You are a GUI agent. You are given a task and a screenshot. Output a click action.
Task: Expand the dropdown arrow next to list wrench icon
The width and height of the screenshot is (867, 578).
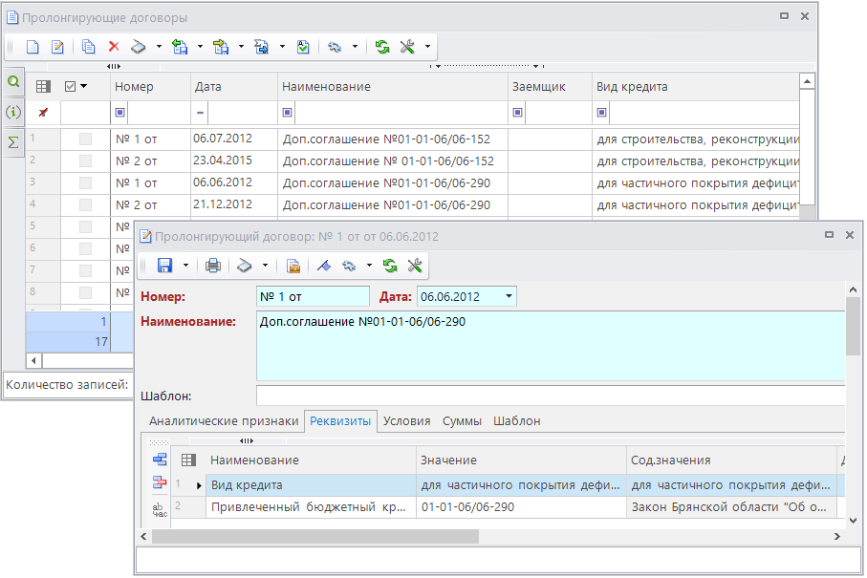pos(428,47)
